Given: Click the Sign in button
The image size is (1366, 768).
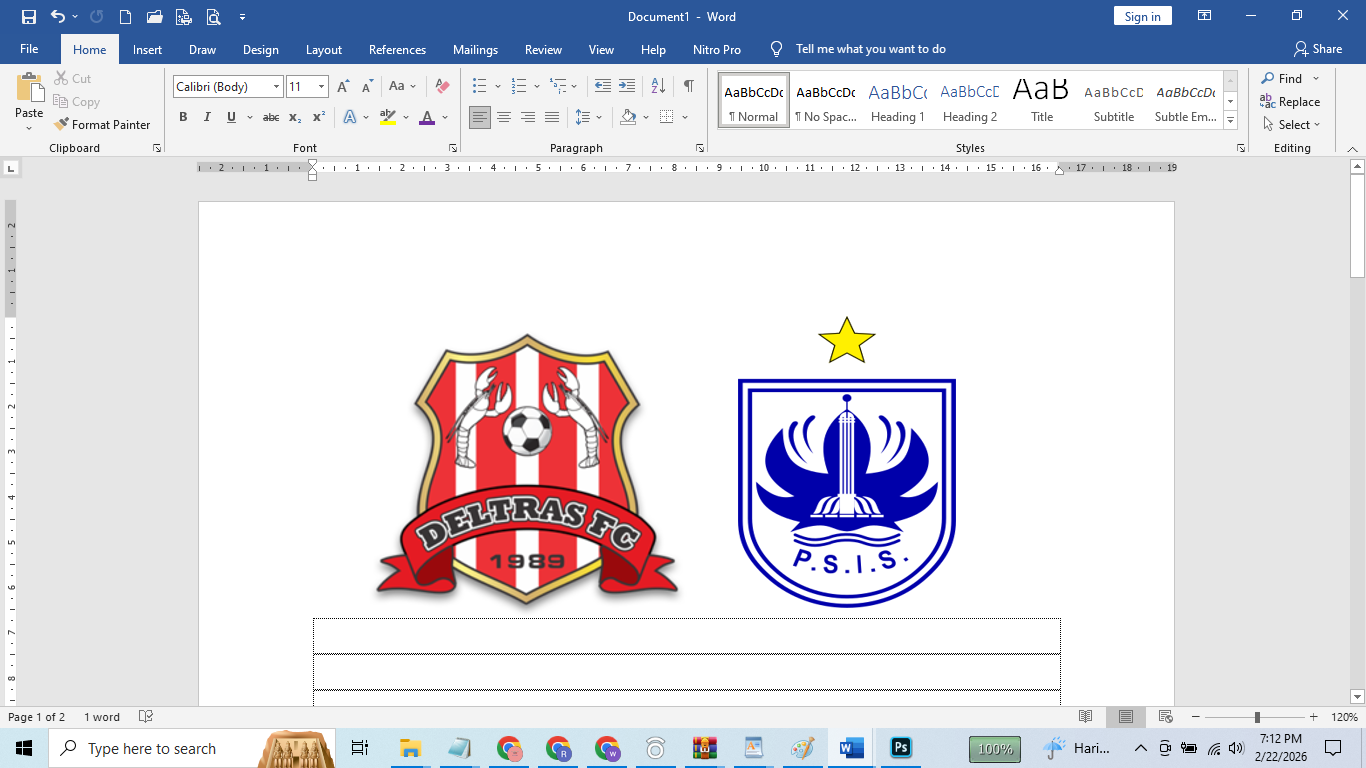Looking at the screenshot, I should pos(1142,16).
